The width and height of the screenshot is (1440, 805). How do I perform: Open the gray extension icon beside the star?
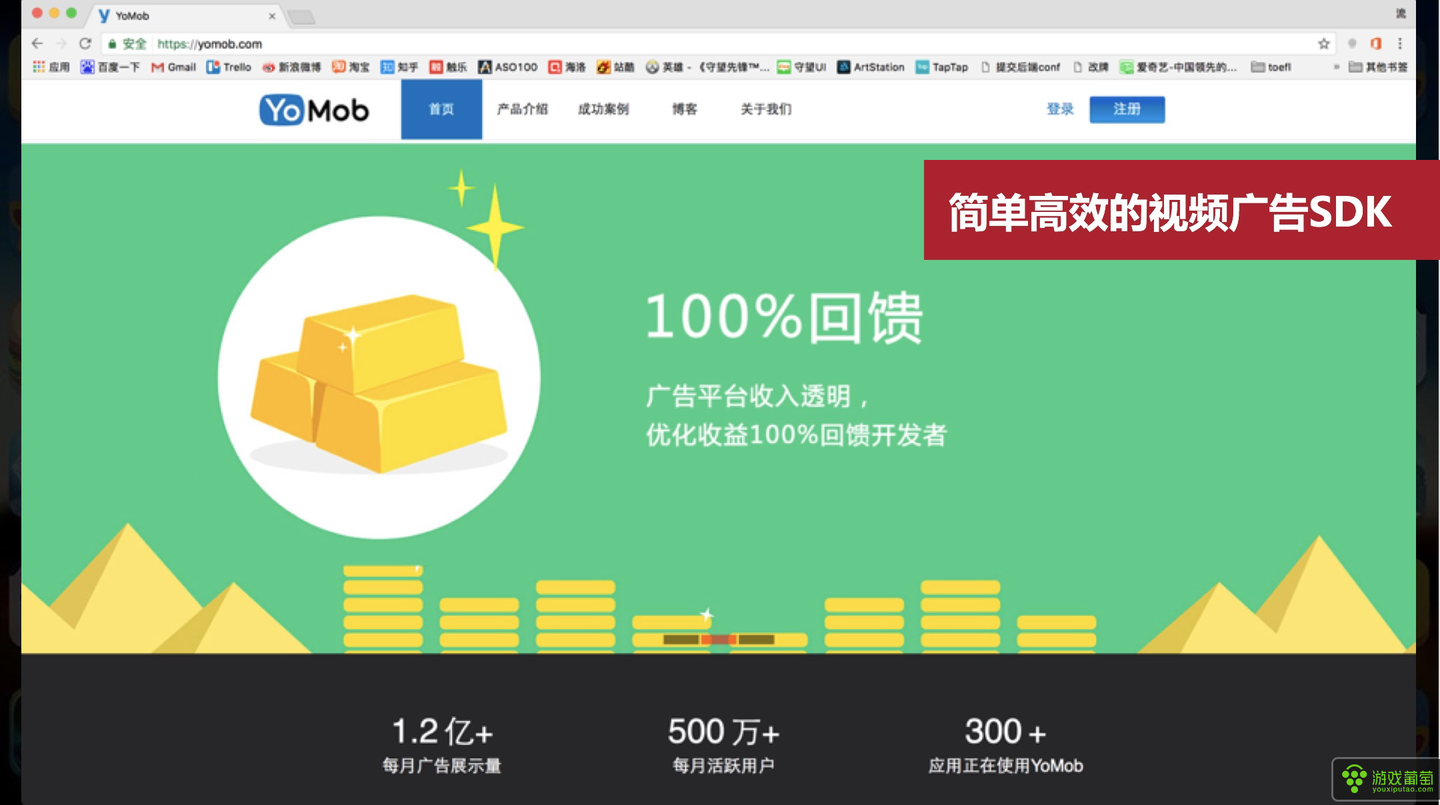(x=1352, y=44)
